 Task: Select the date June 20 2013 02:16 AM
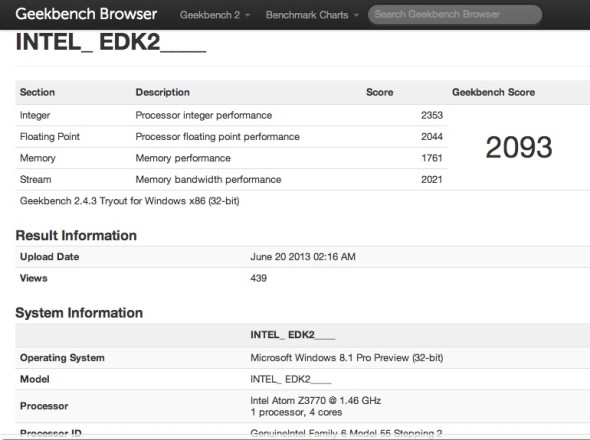click(303, 257)
